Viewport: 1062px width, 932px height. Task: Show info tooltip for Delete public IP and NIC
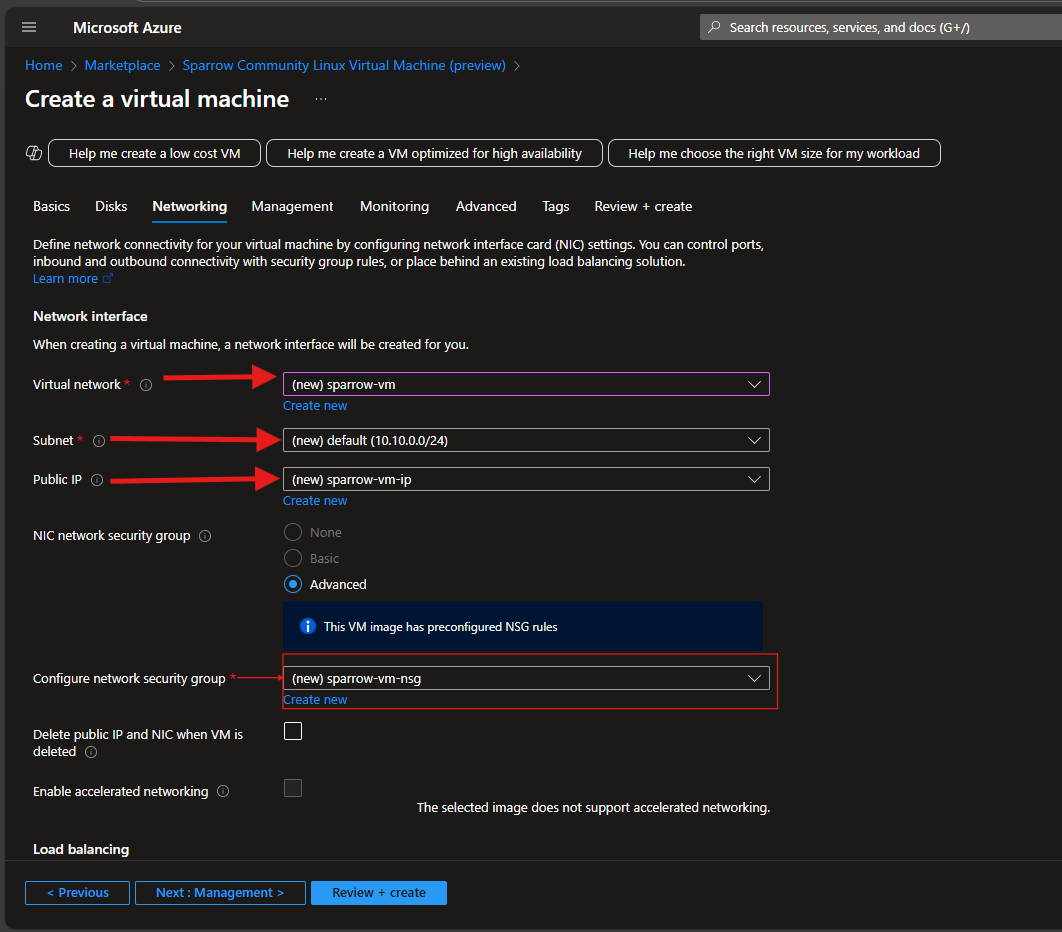point(91,752)
